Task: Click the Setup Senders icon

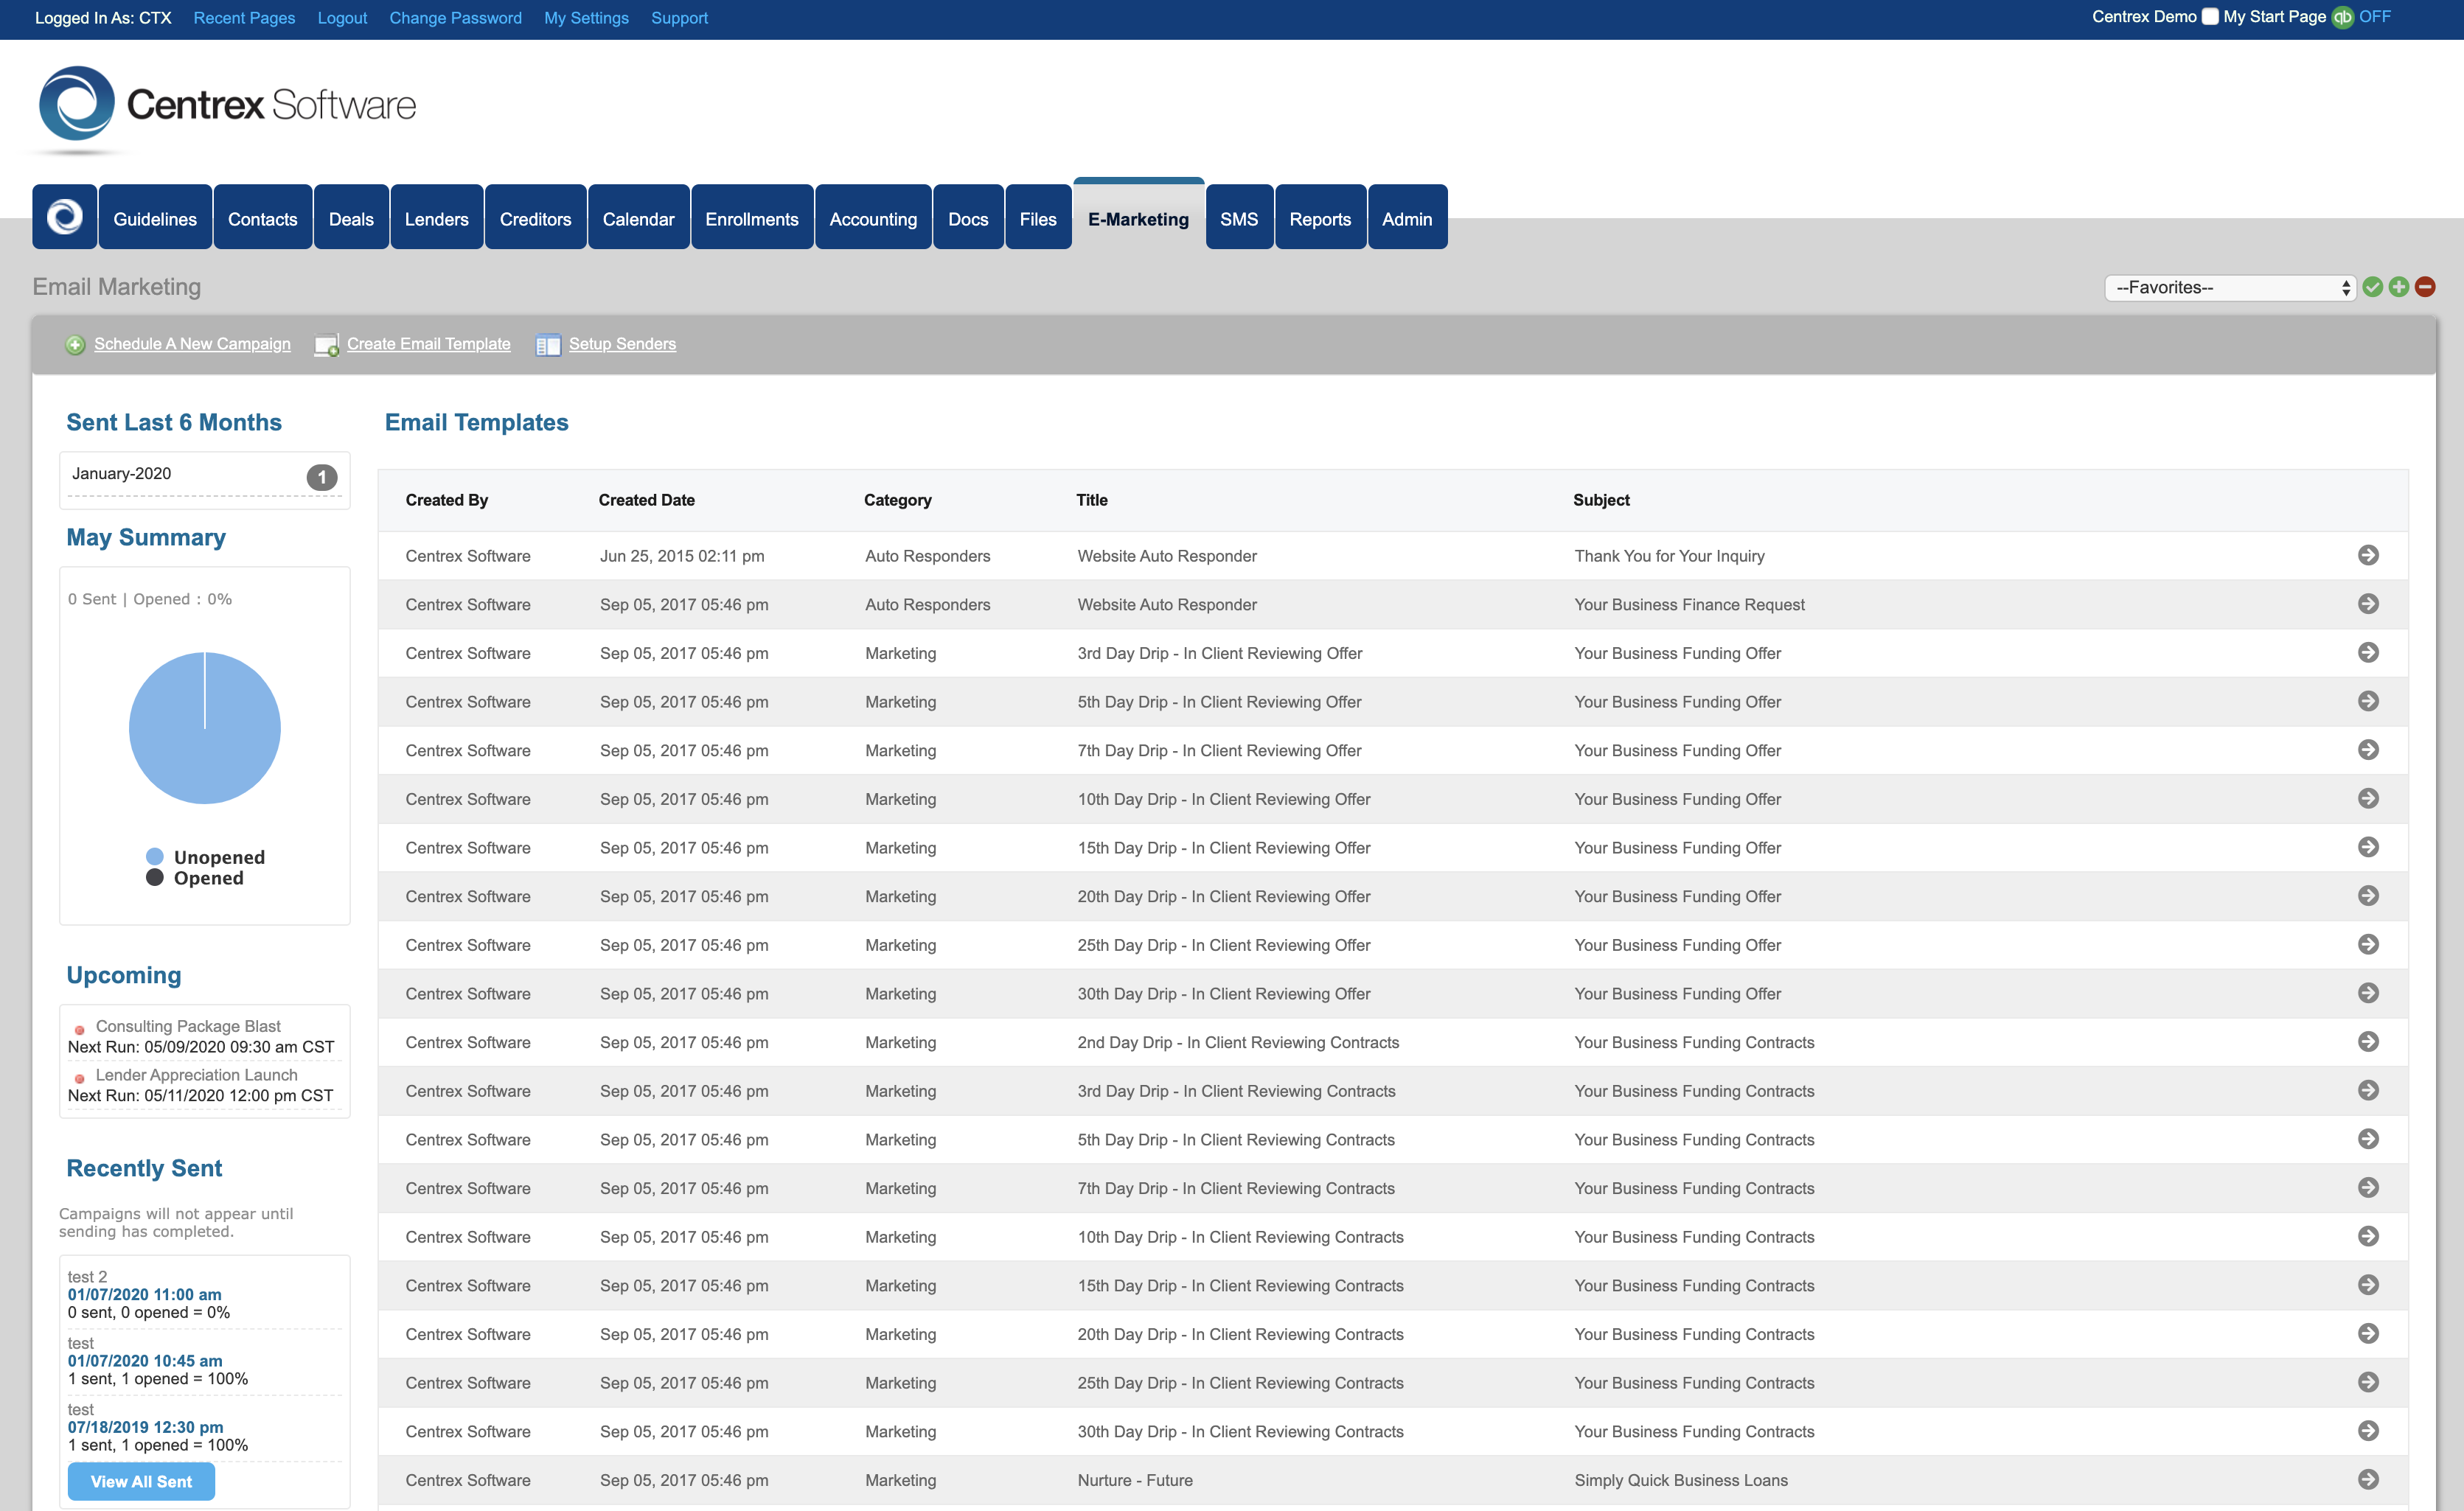Action: 548,345
